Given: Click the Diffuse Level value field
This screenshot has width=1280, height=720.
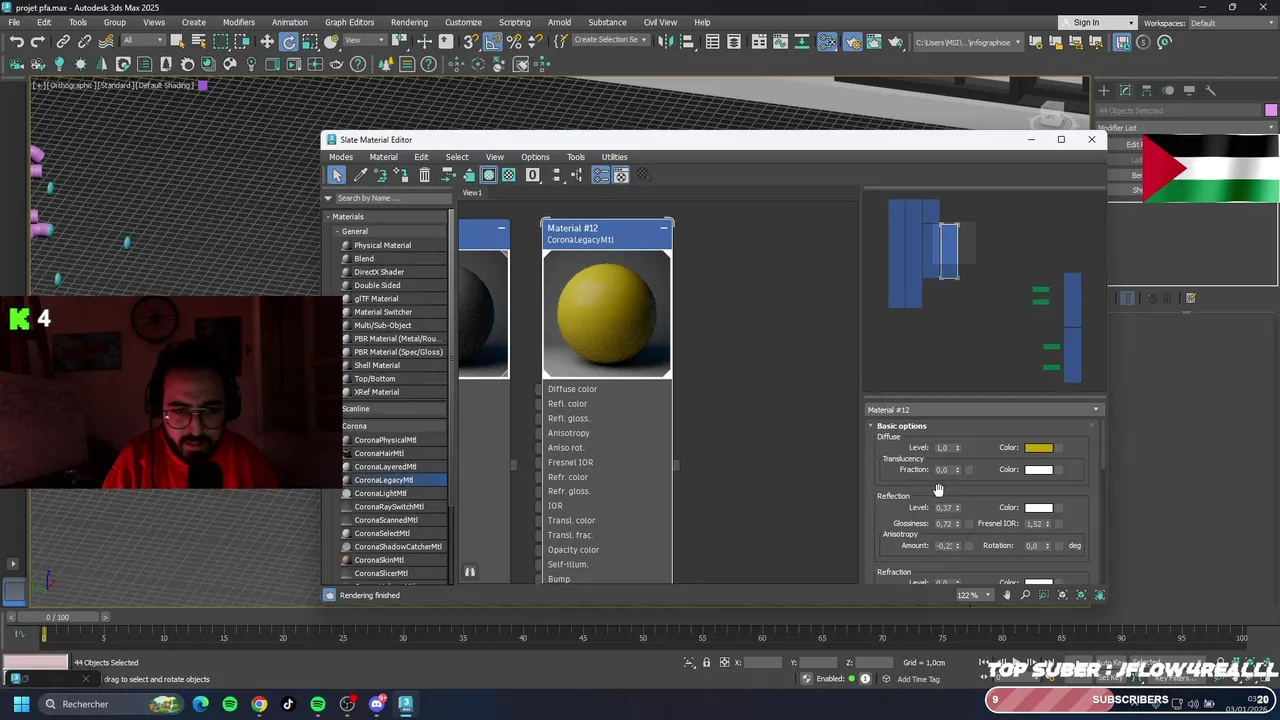Looking at the screenshot, I should click(x=942, y=448).
